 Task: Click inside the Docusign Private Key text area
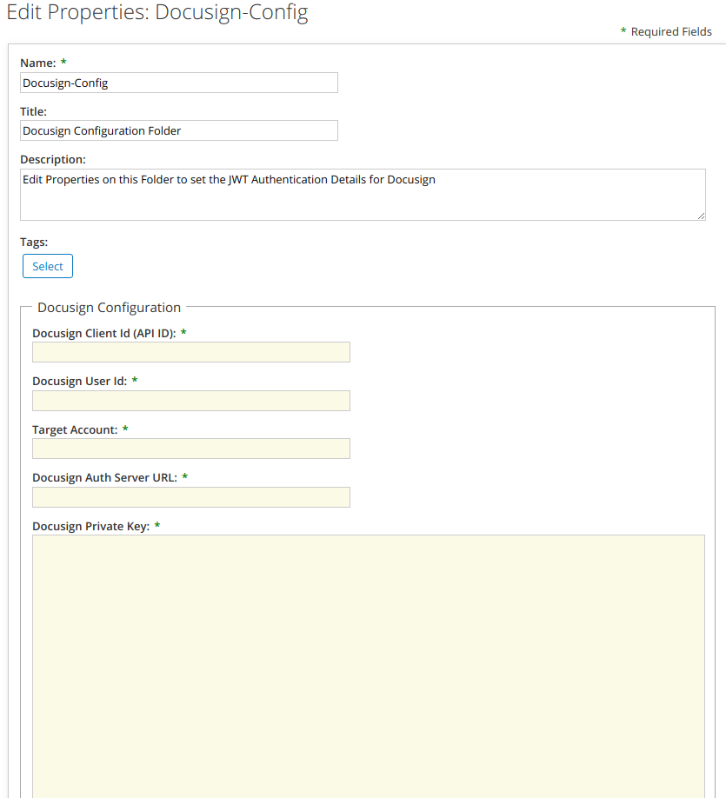368,666
